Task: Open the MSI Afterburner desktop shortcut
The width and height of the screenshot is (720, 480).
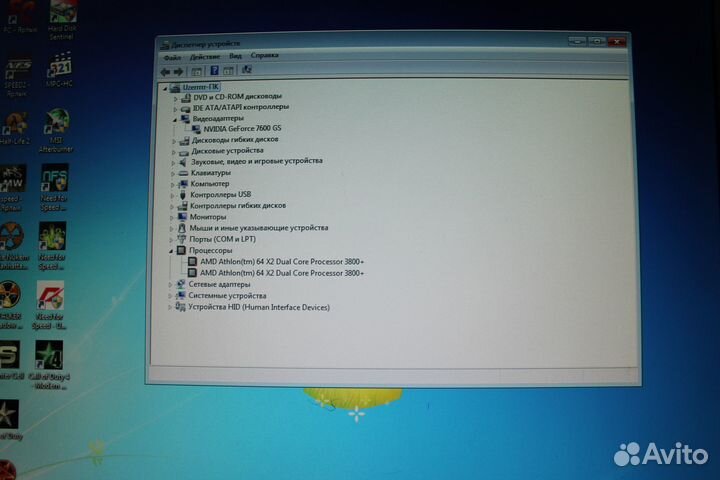Action: [56, 131]
